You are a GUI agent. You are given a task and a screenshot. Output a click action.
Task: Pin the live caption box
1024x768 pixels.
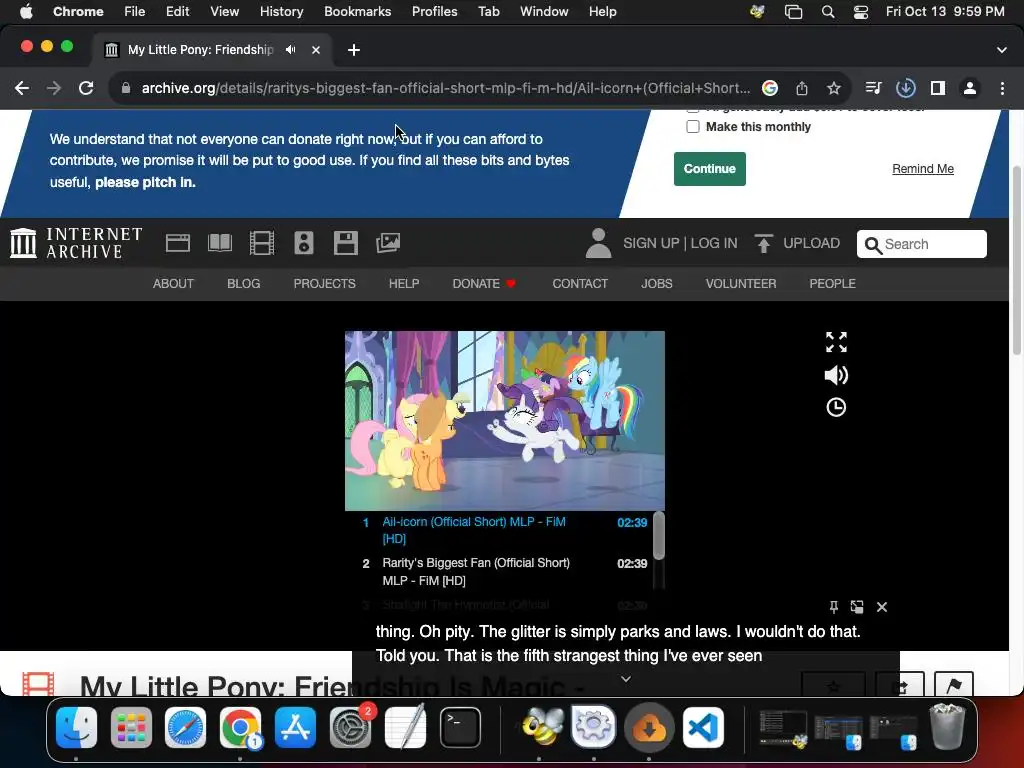pos(834,607)
